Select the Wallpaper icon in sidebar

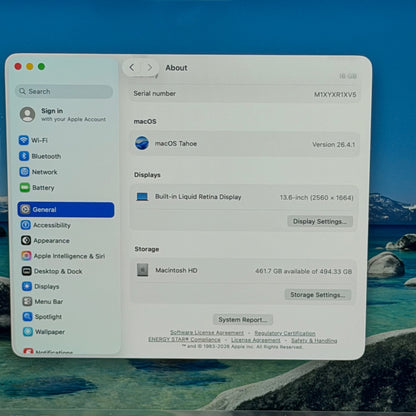(x=28, y=332)
